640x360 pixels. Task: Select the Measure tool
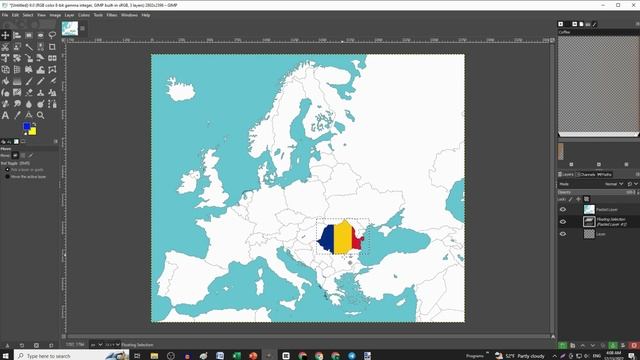(x=29, y=116)
